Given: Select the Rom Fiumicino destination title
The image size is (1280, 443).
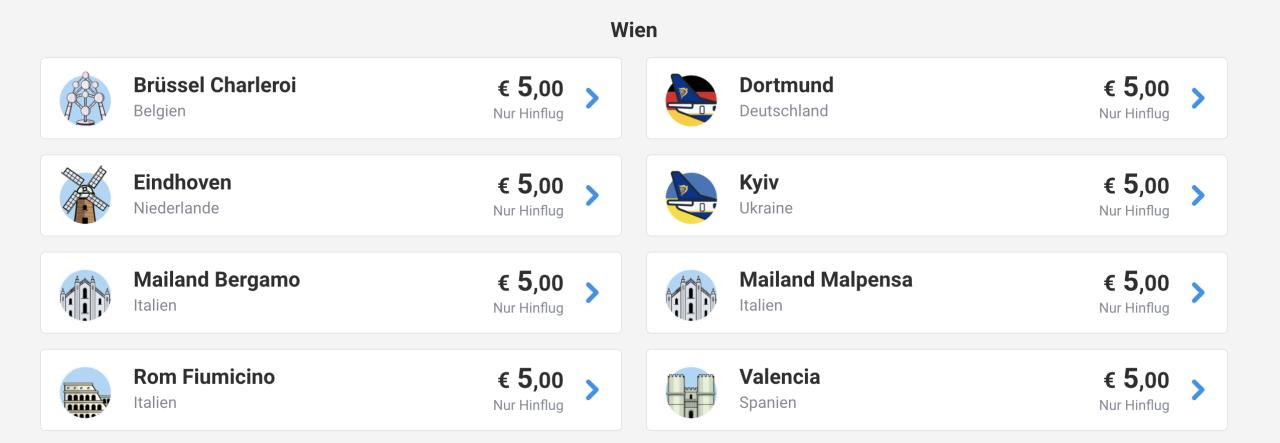Looking at the screenshot, I should point(204,377).
